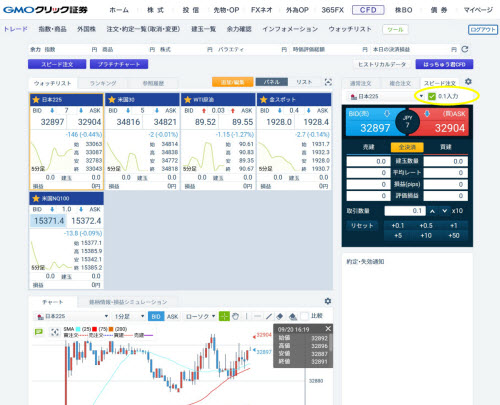The image size is (500, 405).
Task: Select eraser tool in chart toolbar
Action: [280, 316]
